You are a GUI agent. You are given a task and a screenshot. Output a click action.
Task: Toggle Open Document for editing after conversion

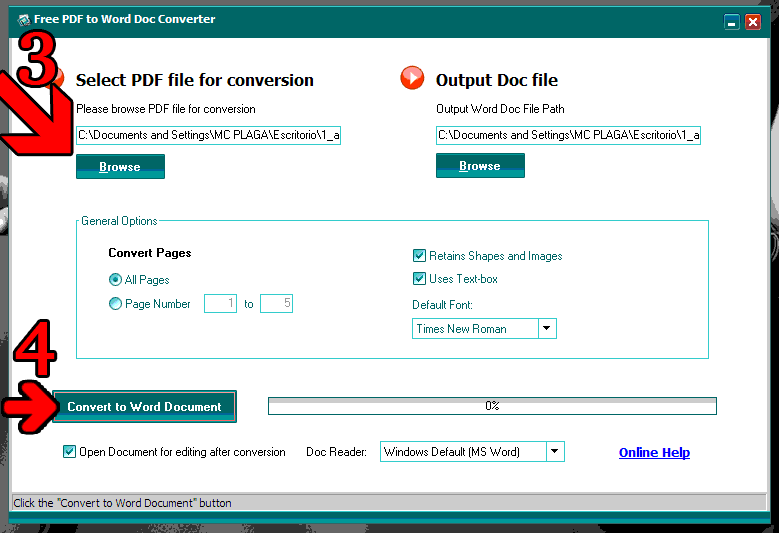pos(69,452)
